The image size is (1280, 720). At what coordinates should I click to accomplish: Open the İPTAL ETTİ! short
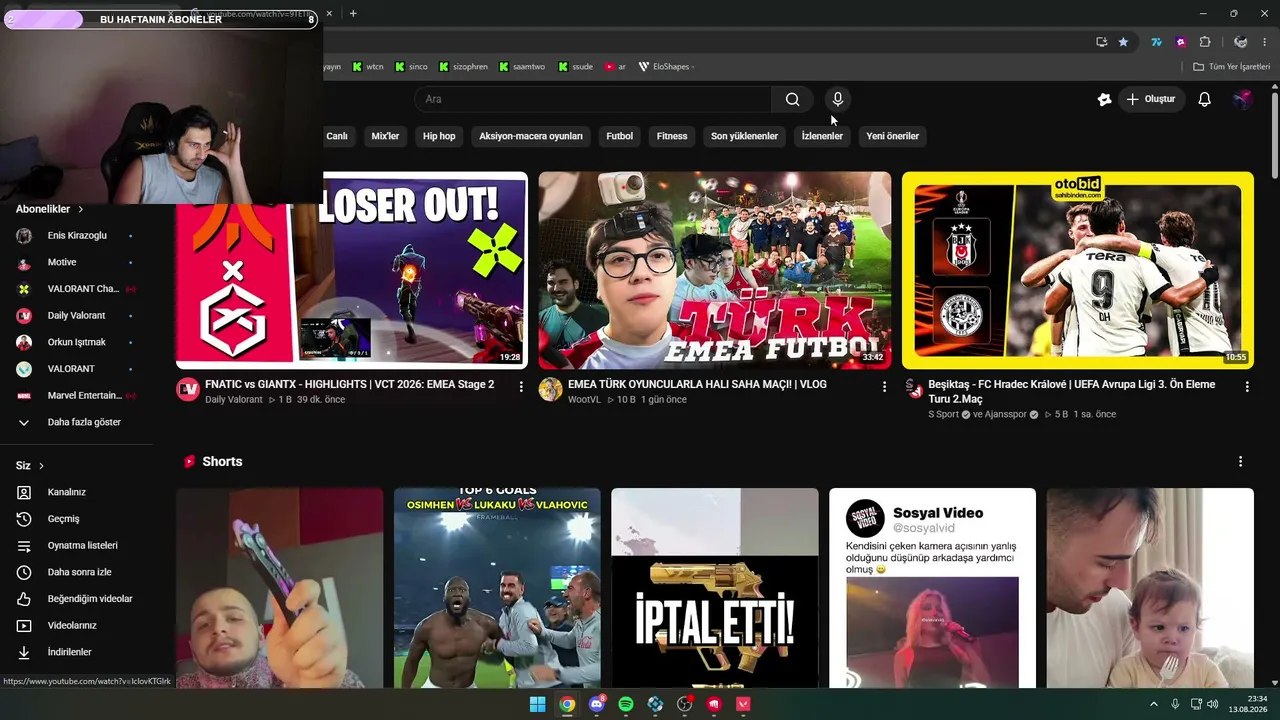coord(714,588)
